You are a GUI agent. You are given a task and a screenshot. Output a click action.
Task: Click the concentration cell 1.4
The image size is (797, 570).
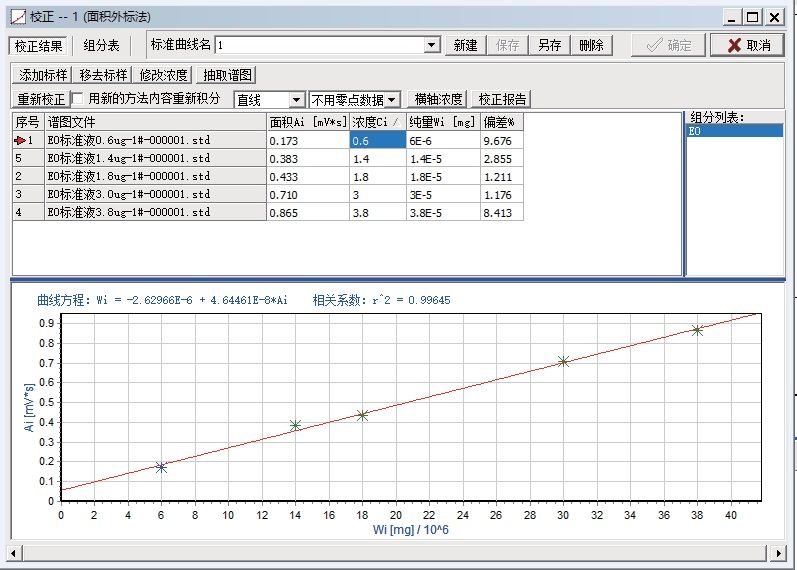[x=378, y=159]
